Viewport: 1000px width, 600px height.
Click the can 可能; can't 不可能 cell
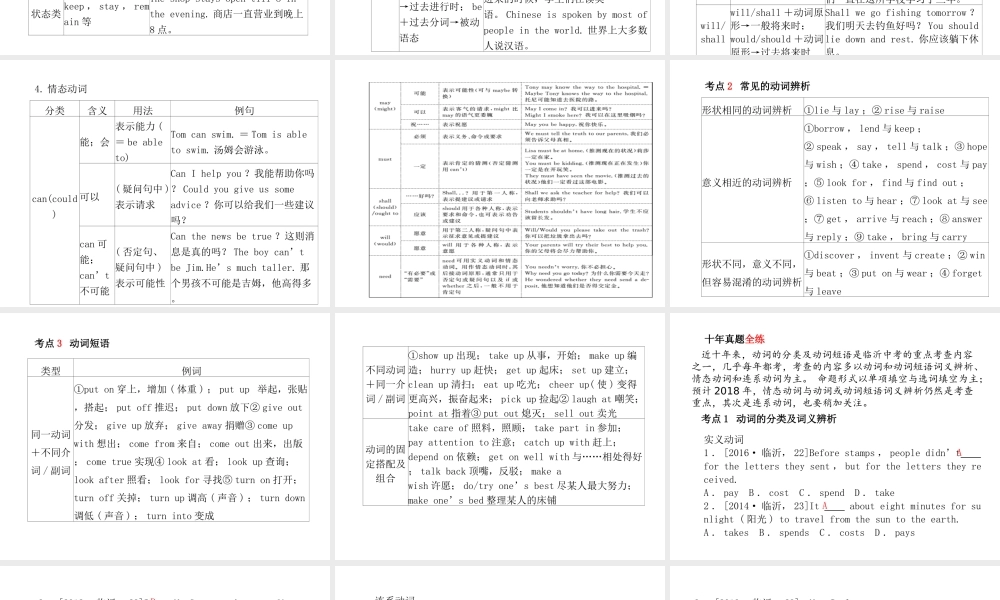[97, 267]
